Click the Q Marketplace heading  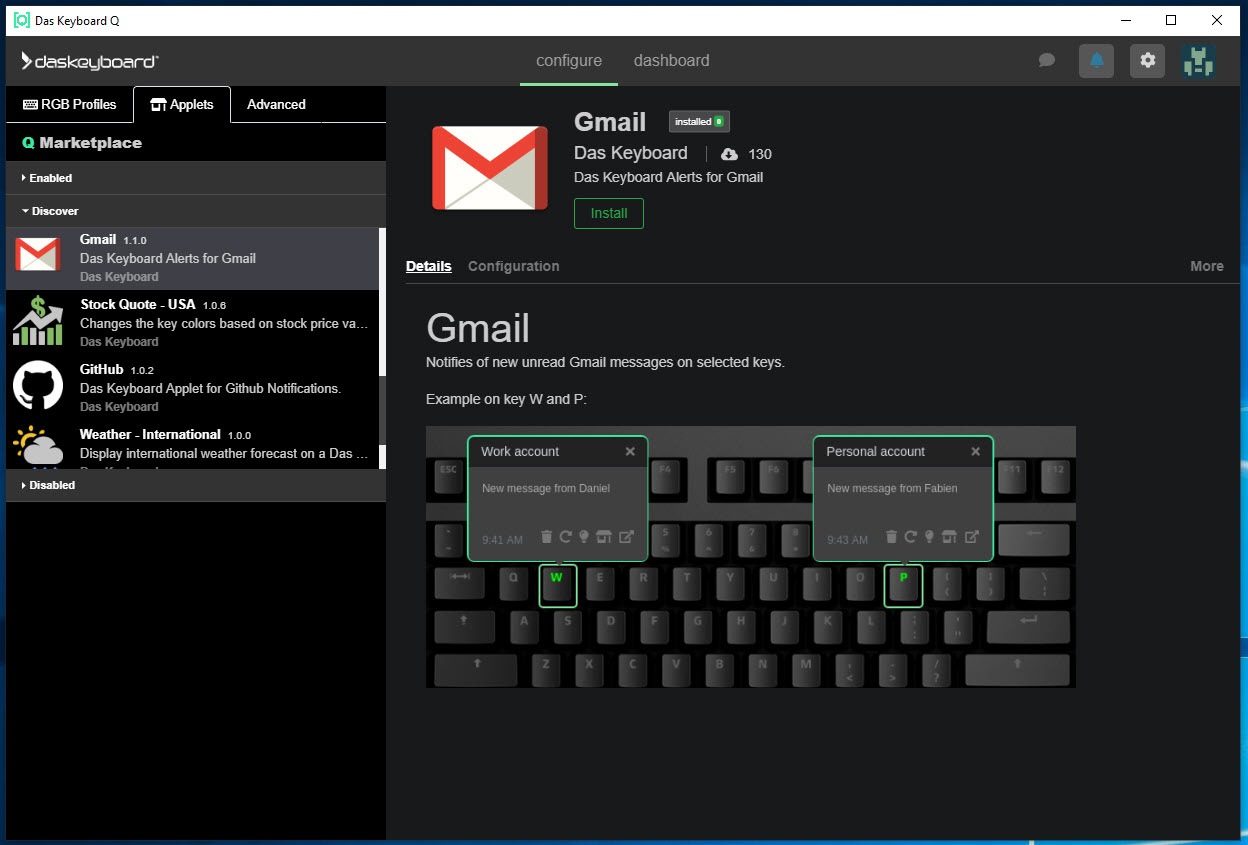click(82, 143)
